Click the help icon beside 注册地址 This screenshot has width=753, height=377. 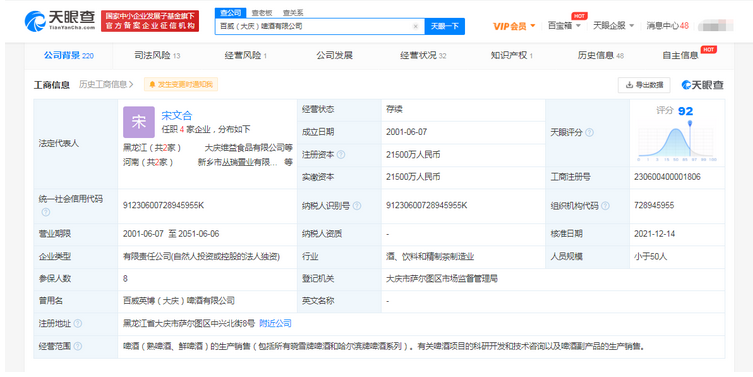77,324
